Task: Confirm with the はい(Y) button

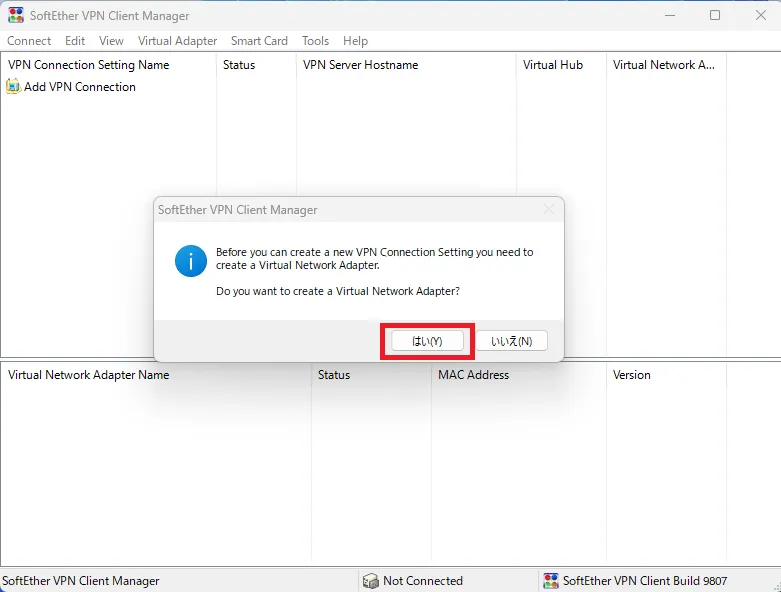Action: [x=427, y=341]
